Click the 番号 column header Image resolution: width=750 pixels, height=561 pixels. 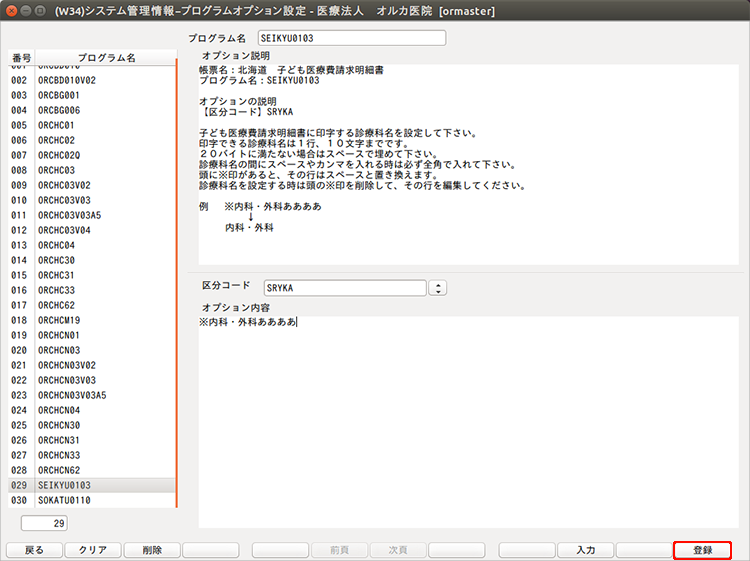pyautogui.click(x=22, y=57)
